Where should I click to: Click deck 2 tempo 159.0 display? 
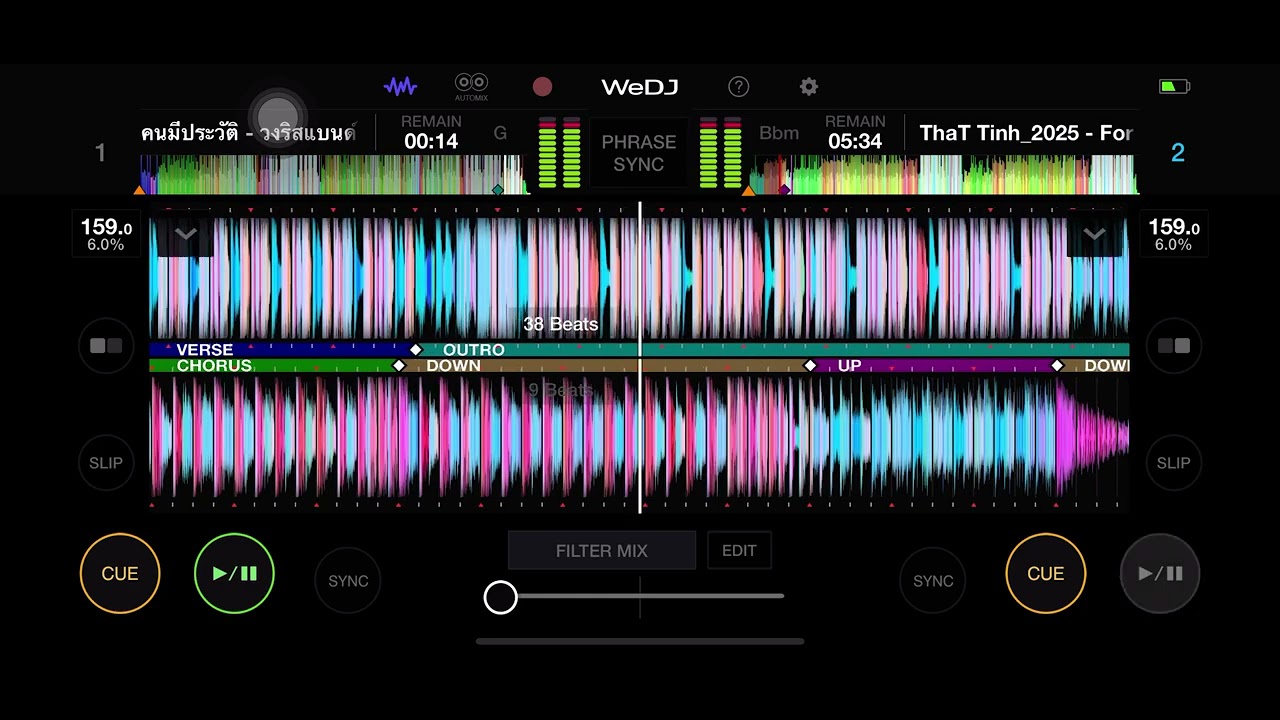(1174, 234)
